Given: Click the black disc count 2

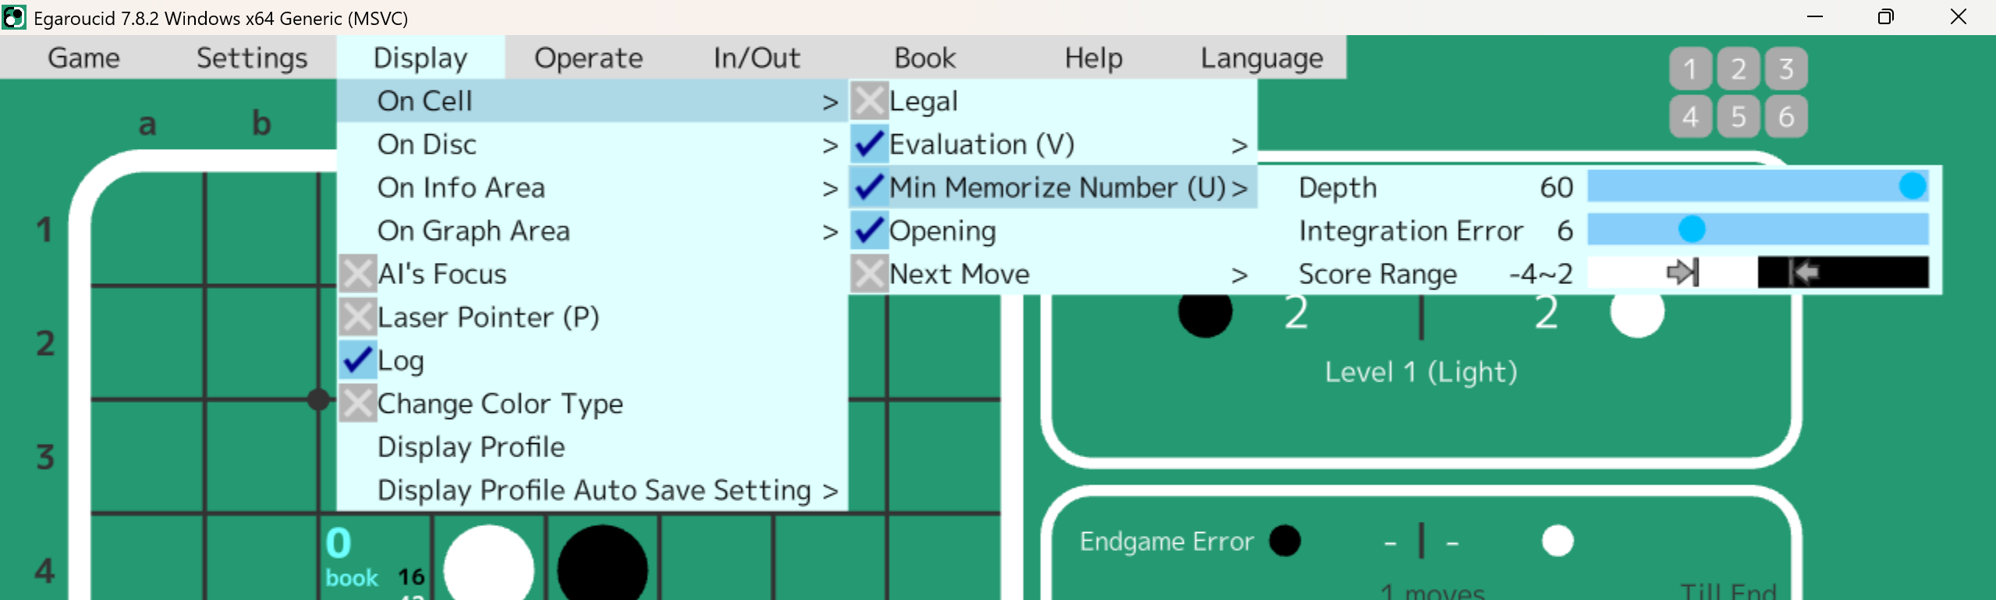Looking at the screenshot, I should [x=1296, y=314].
